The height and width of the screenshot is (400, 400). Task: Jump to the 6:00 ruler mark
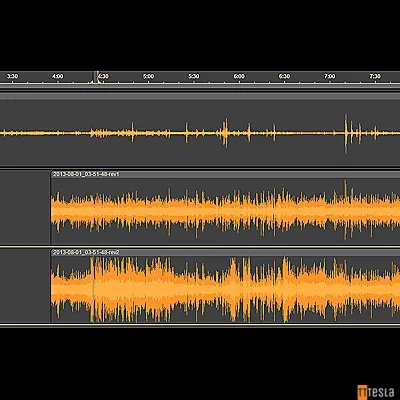[x=239, y=76]
